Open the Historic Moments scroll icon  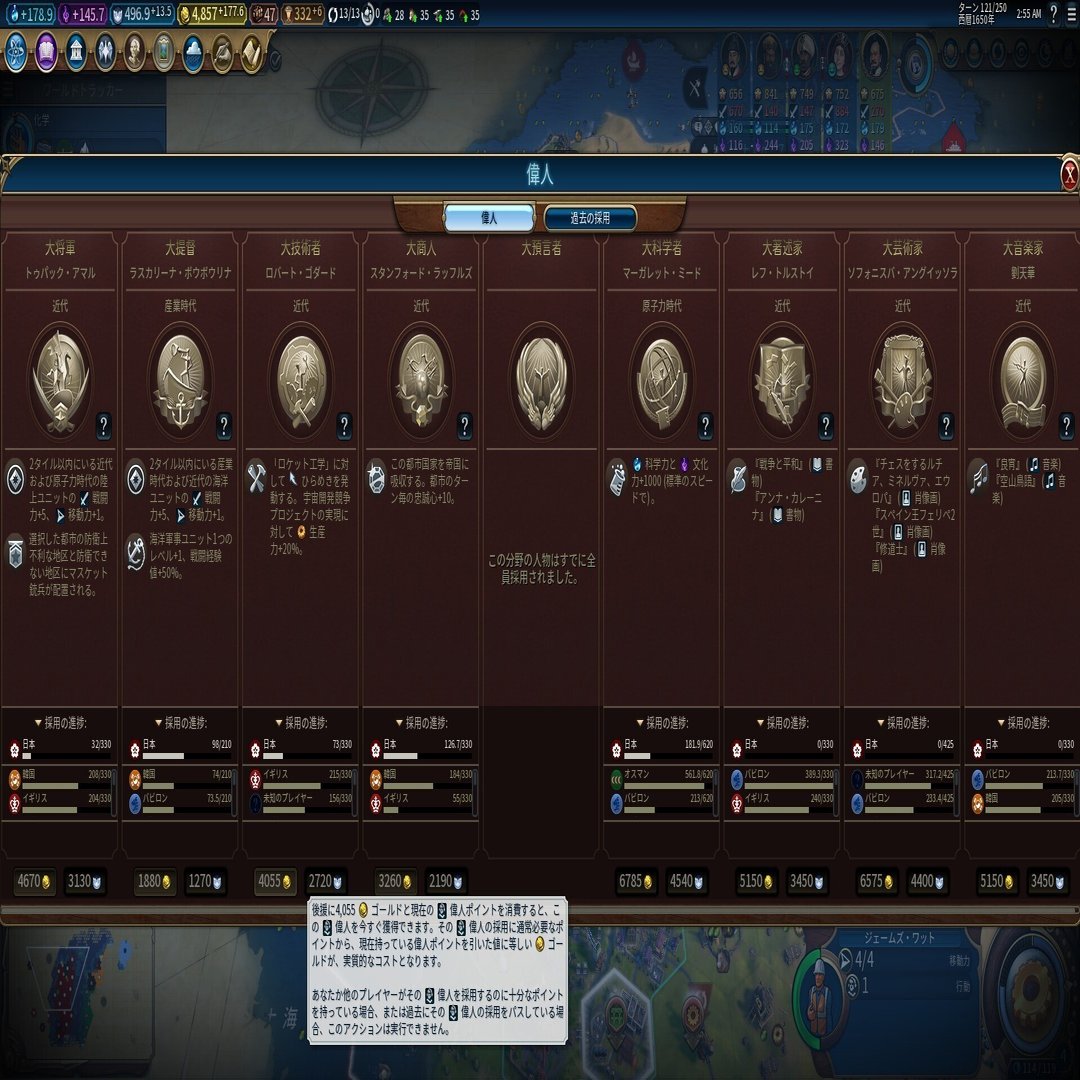251,53
